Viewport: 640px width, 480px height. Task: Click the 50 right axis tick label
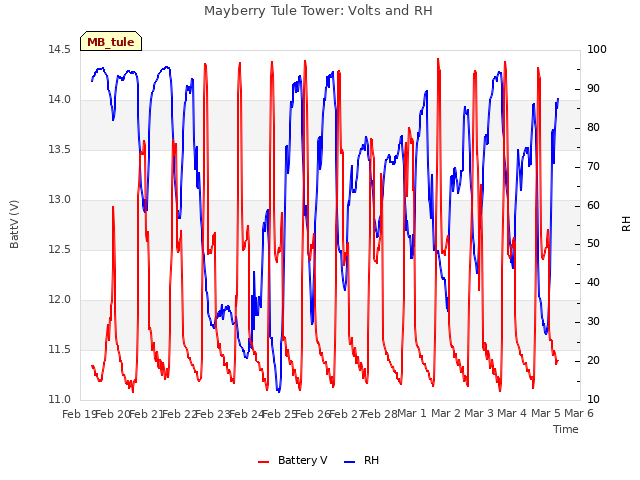pos(593,244)
